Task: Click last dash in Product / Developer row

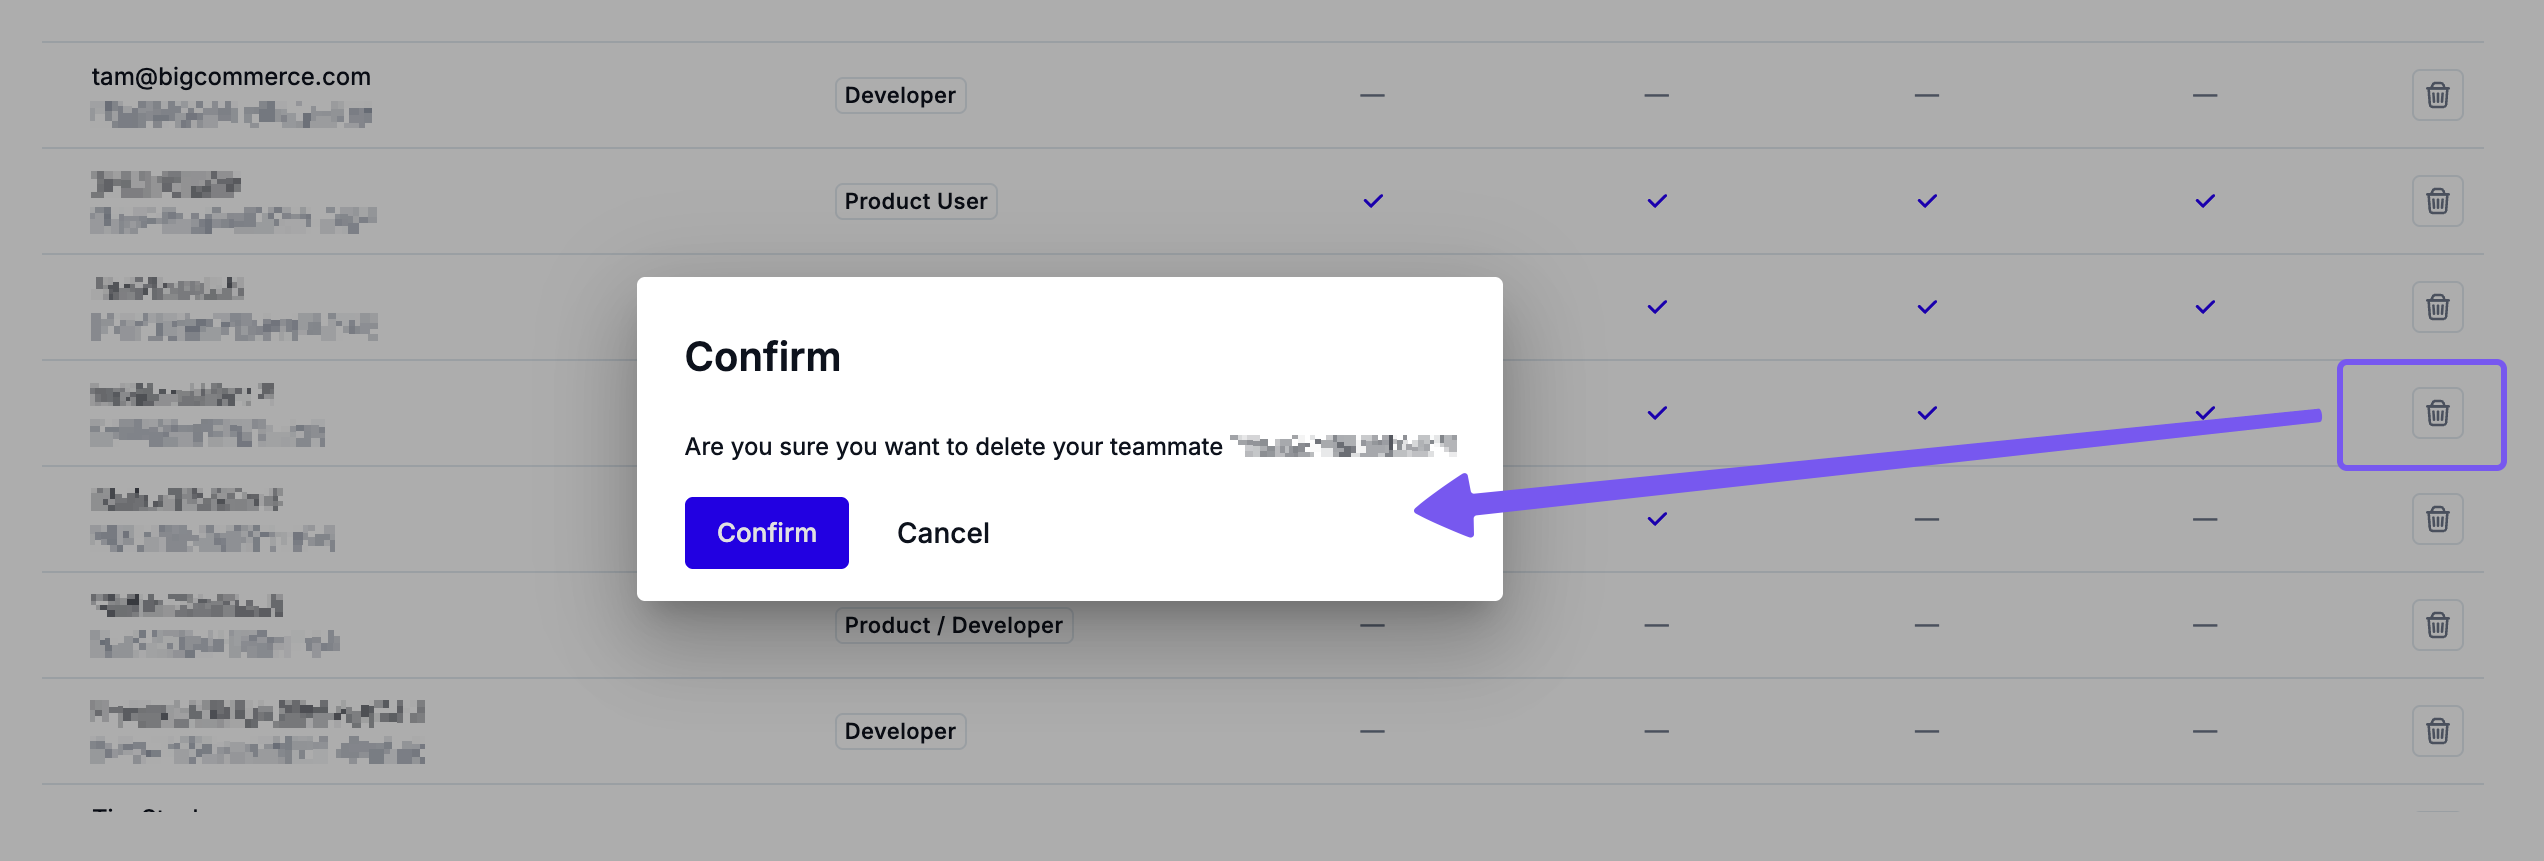Action: pyautogui.click(x=2205, y=625)
